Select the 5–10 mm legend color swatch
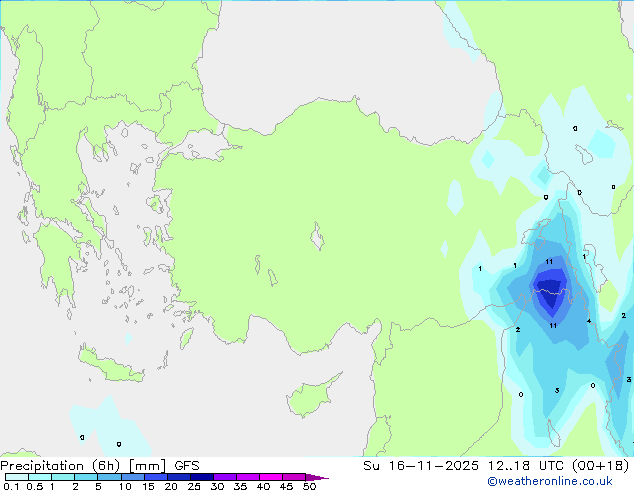This screenshot has width=634, height=490. click(x=109, y=477)
